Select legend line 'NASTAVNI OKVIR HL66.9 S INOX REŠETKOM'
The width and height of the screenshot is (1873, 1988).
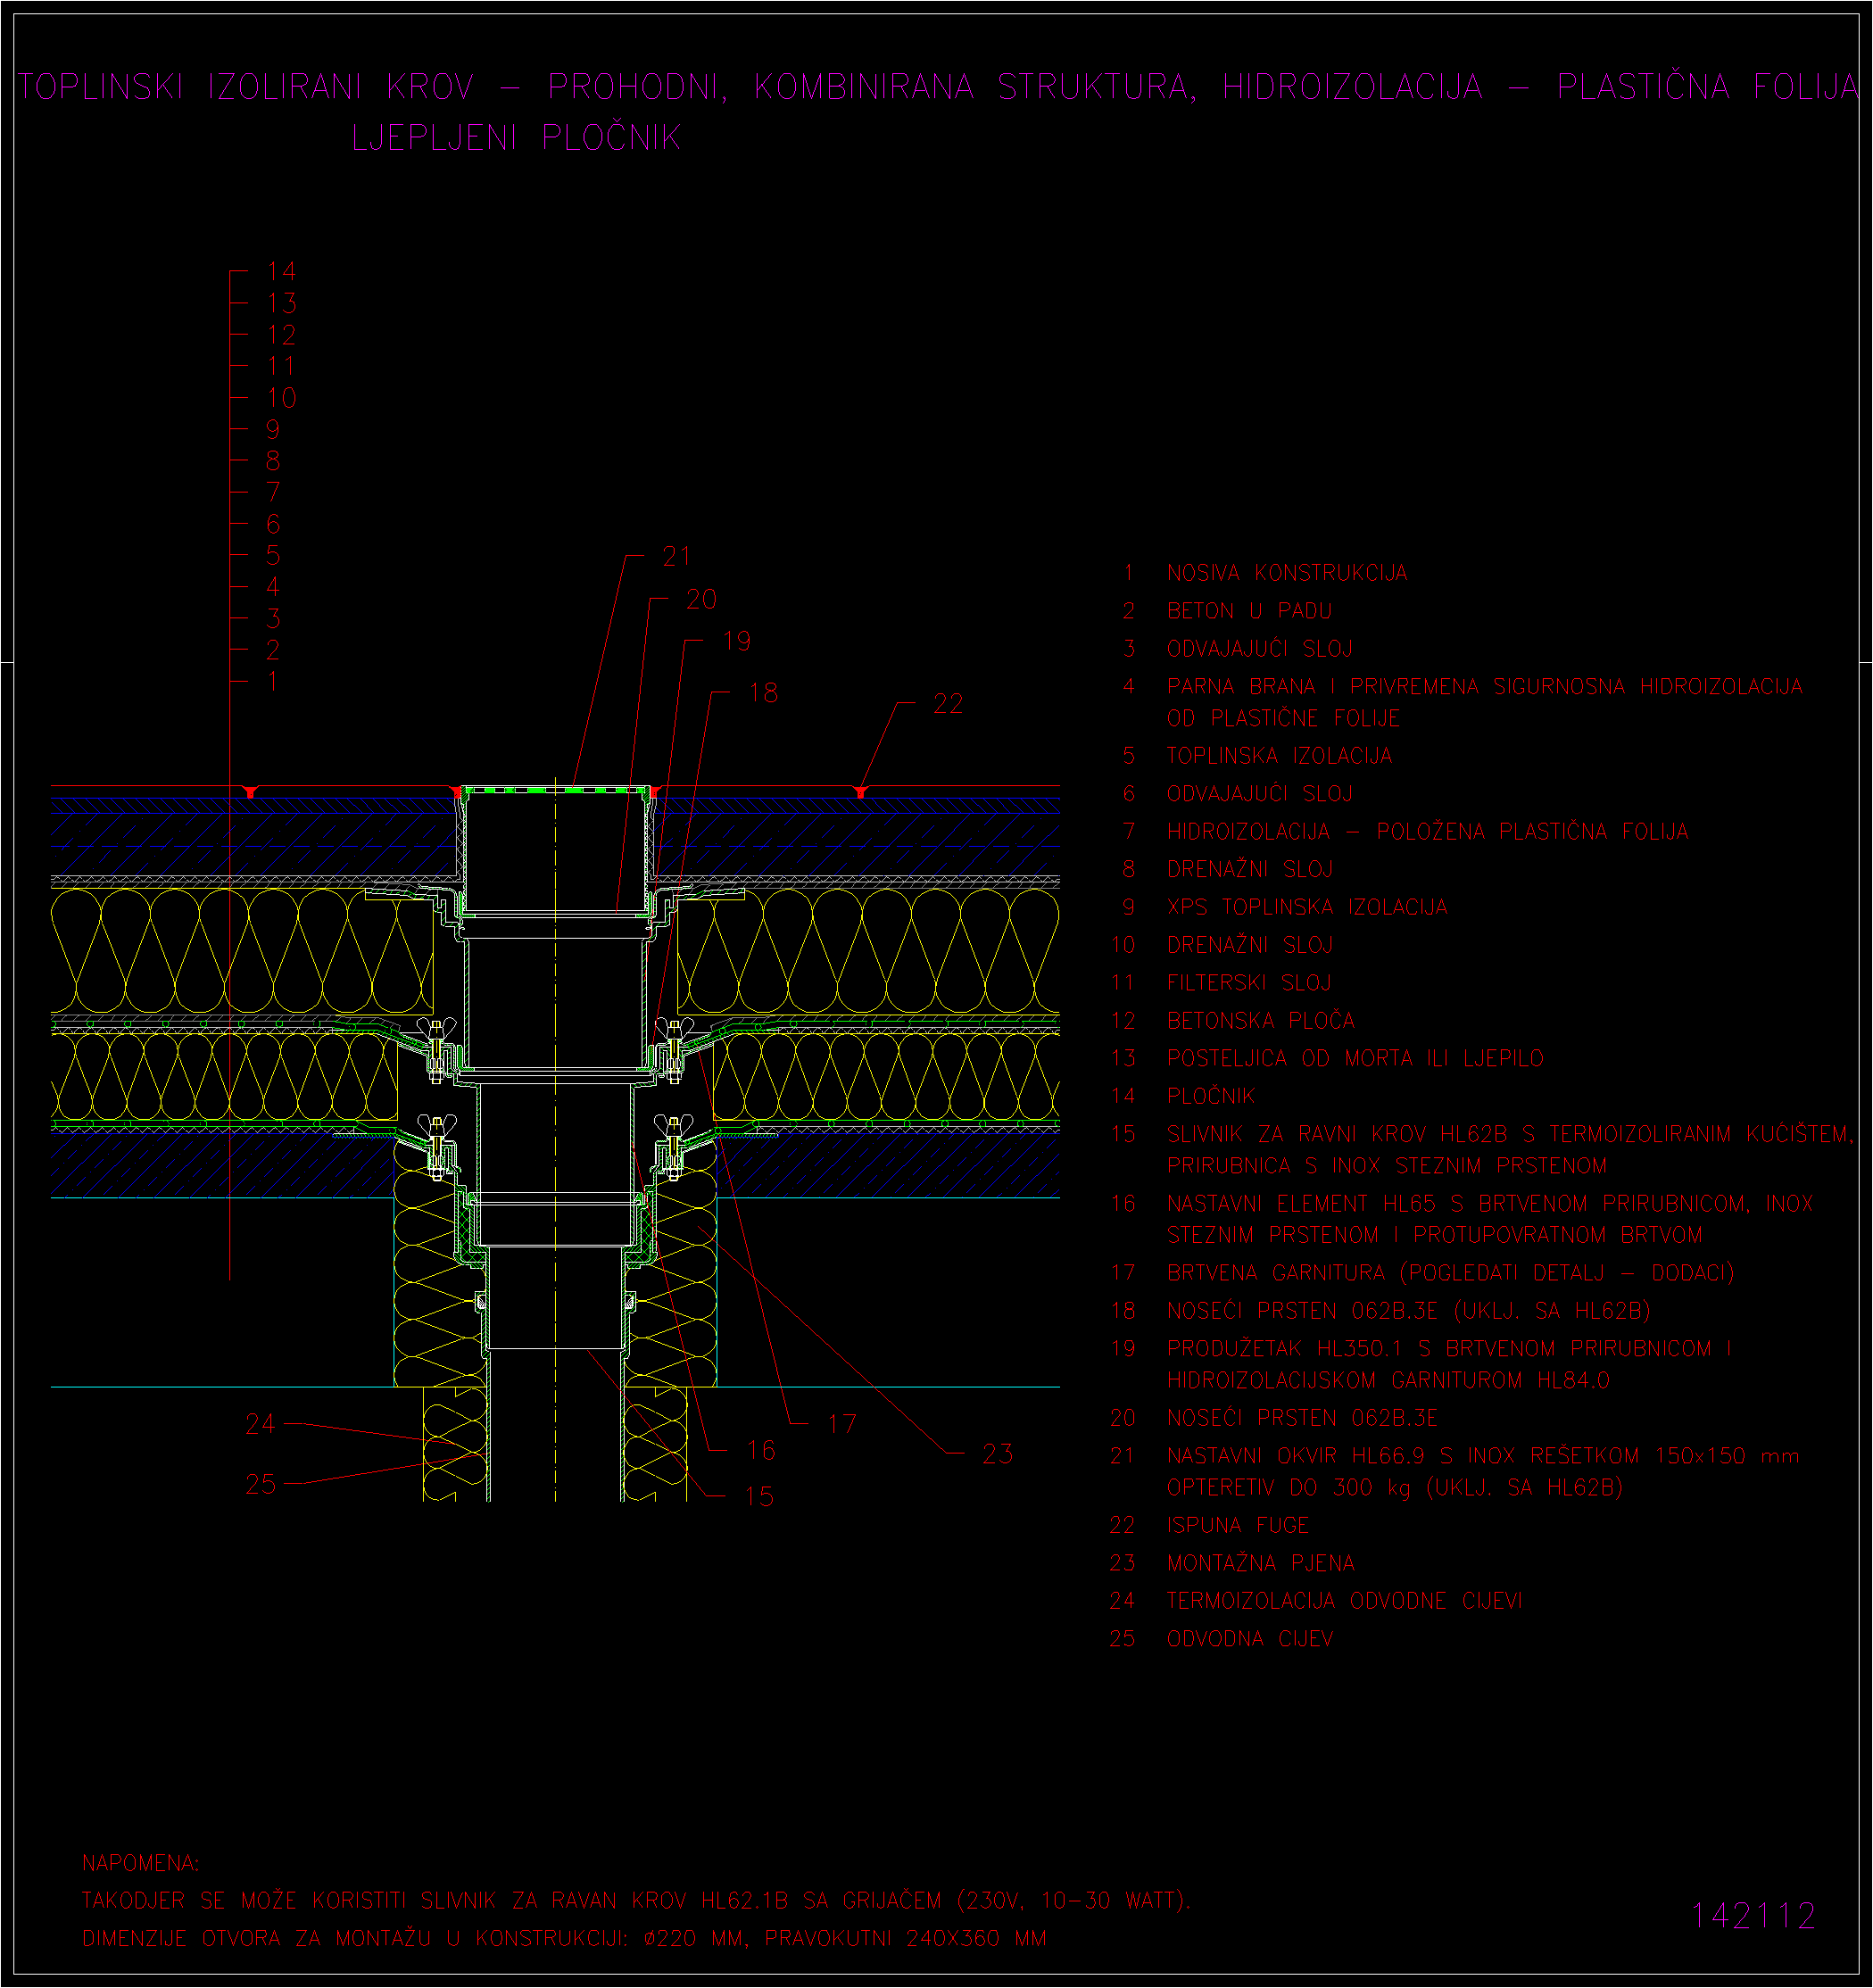[x=1483, y=1455]
